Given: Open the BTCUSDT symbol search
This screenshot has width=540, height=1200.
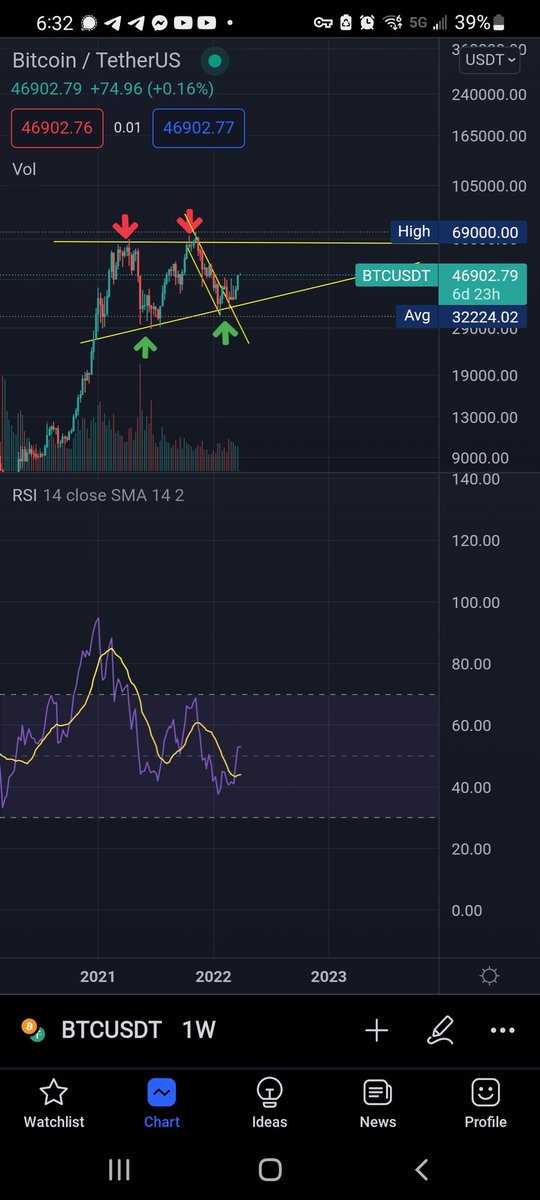Looking at the screenshot, I should 111,1030.
